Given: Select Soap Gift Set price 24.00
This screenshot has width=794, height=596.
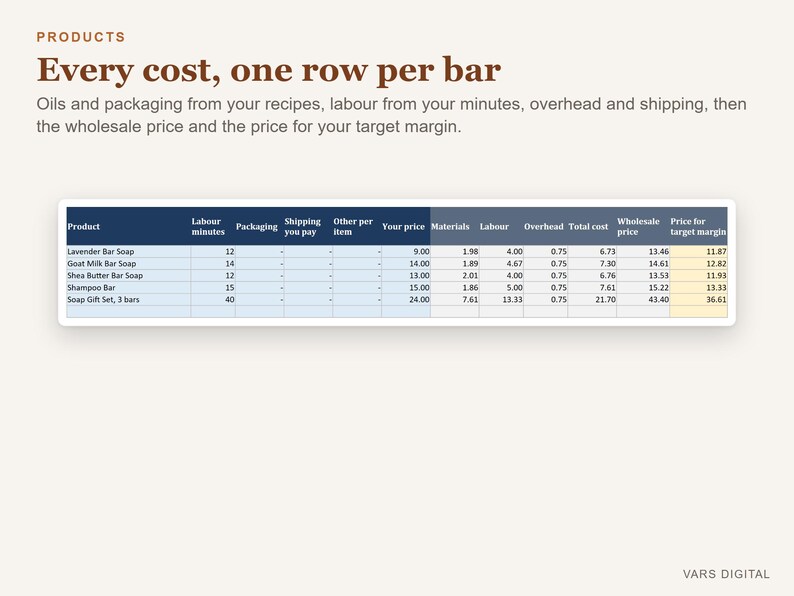Looking at the screenshot, I should (x=406, y=300).
